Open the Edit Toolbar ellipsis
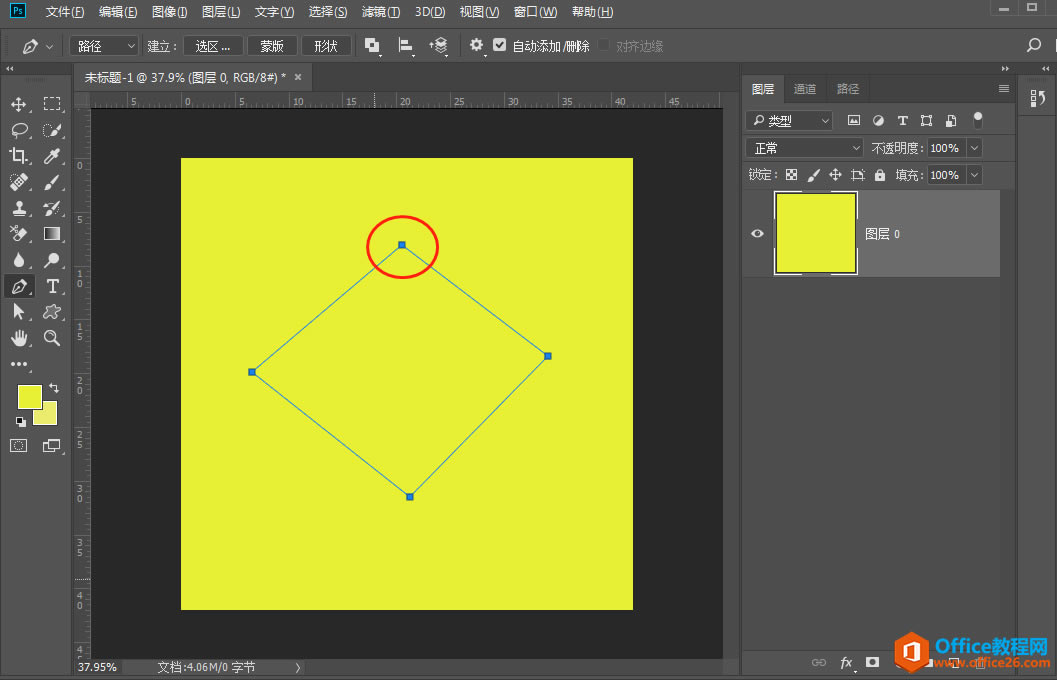The width and height of the screenshot is (1057, 680). click(x=19, y=364)
